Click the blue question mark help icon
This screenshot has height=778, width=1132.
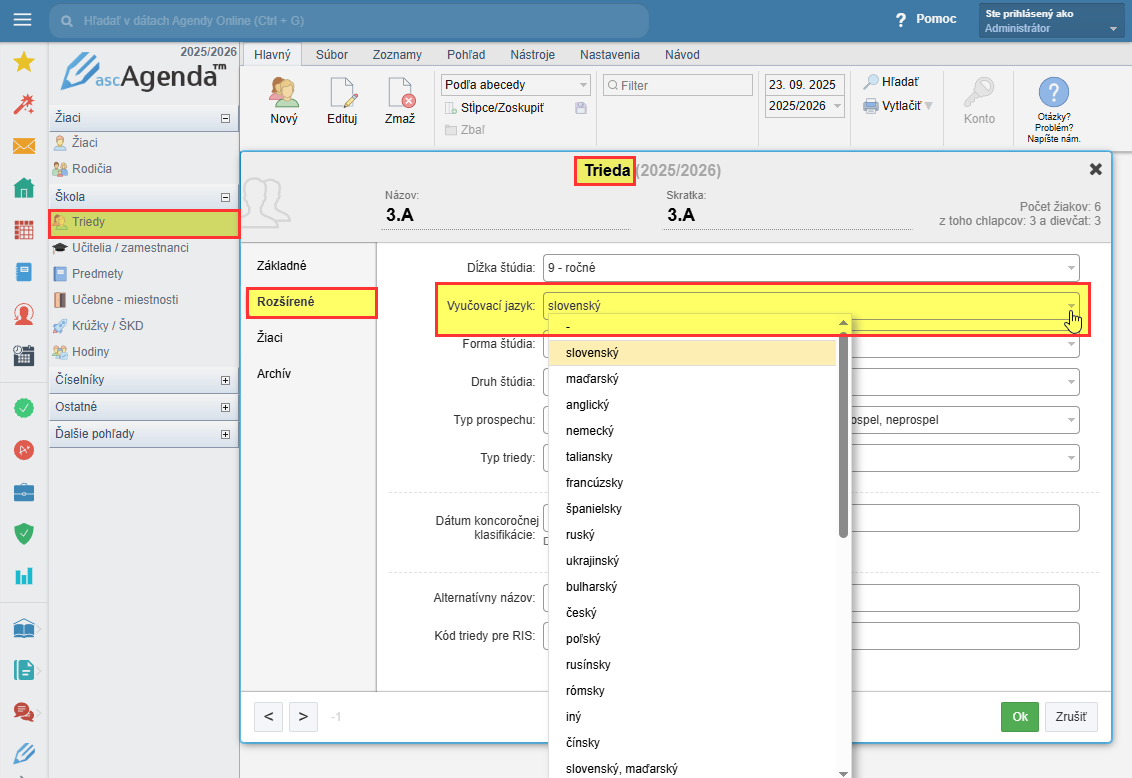(1054, 92)
